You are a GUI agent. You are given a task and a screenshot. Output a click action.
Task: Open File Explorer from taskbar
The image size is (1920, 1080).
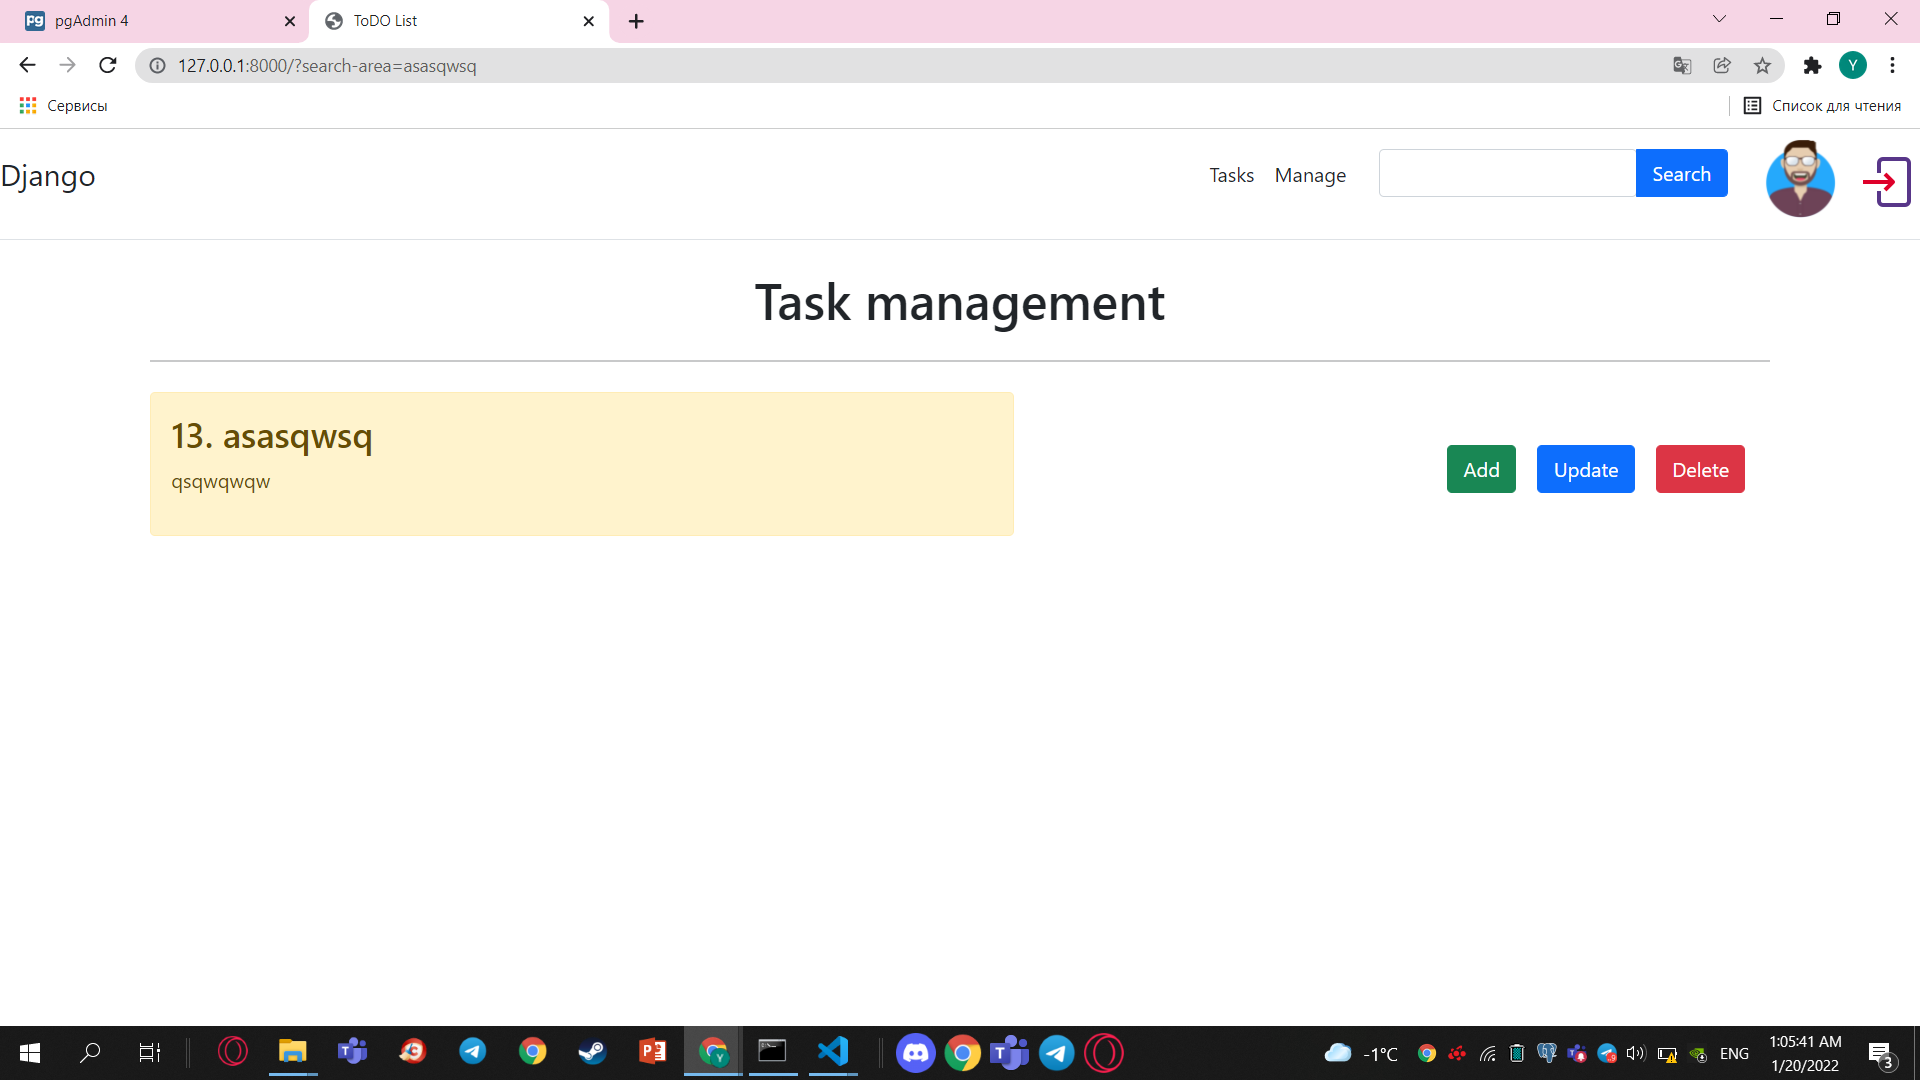[292, 1053]
